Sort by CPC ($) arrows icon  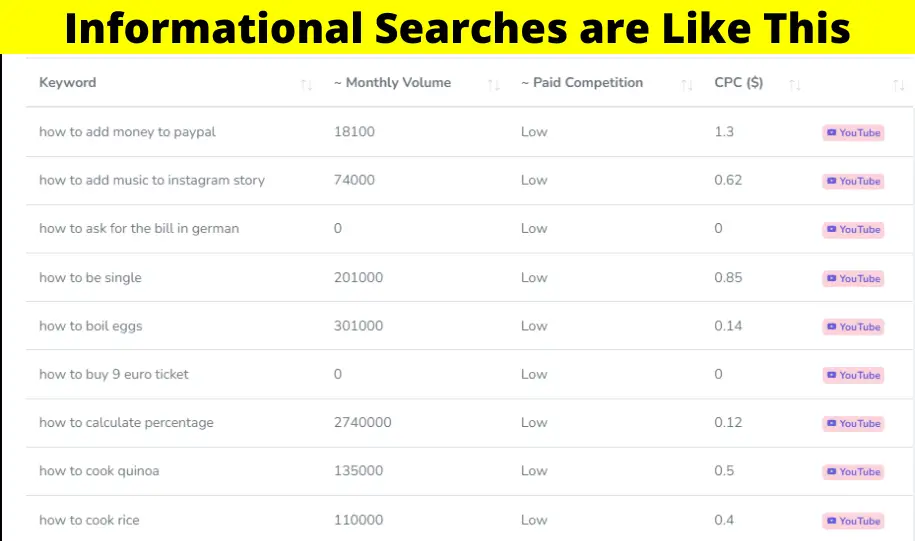[794, 85]
